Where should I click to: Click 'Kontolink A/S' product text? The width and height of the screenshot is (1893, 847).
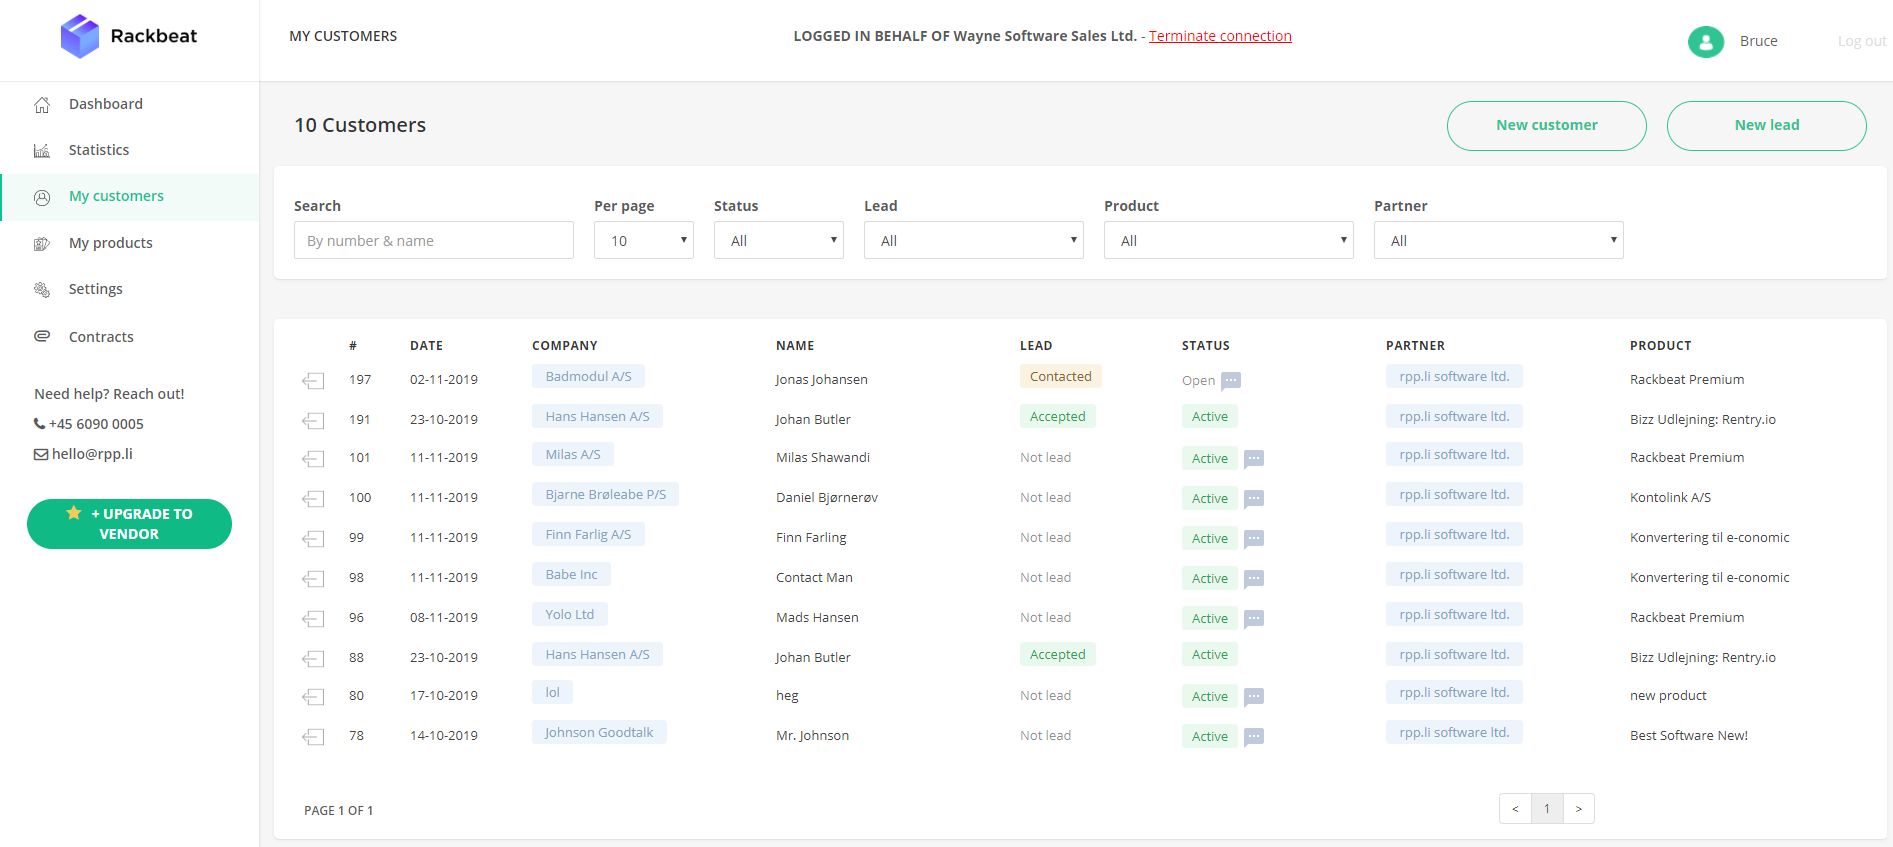(x=1670, y=498)
